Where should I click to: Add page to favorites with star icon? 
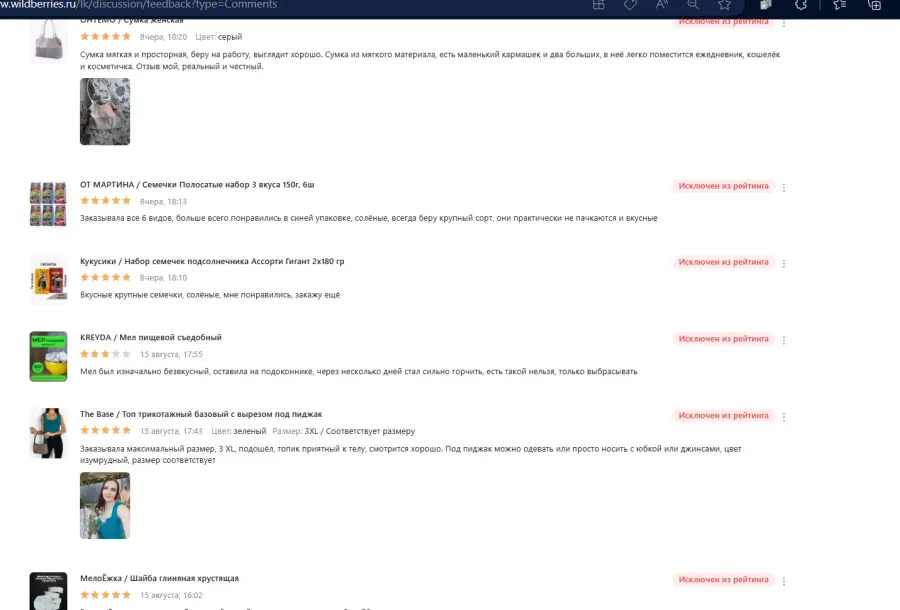tap(724, 5)
